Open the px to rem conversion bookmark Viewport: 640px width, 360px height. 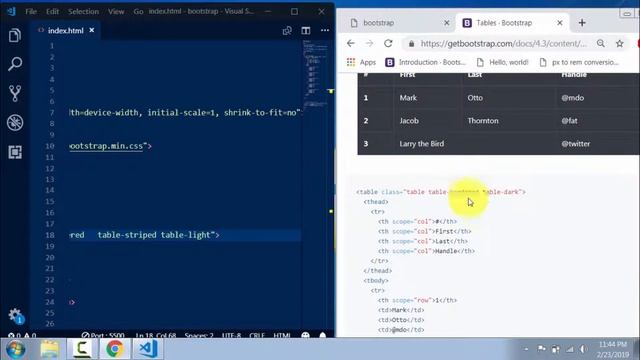(579, 62)
